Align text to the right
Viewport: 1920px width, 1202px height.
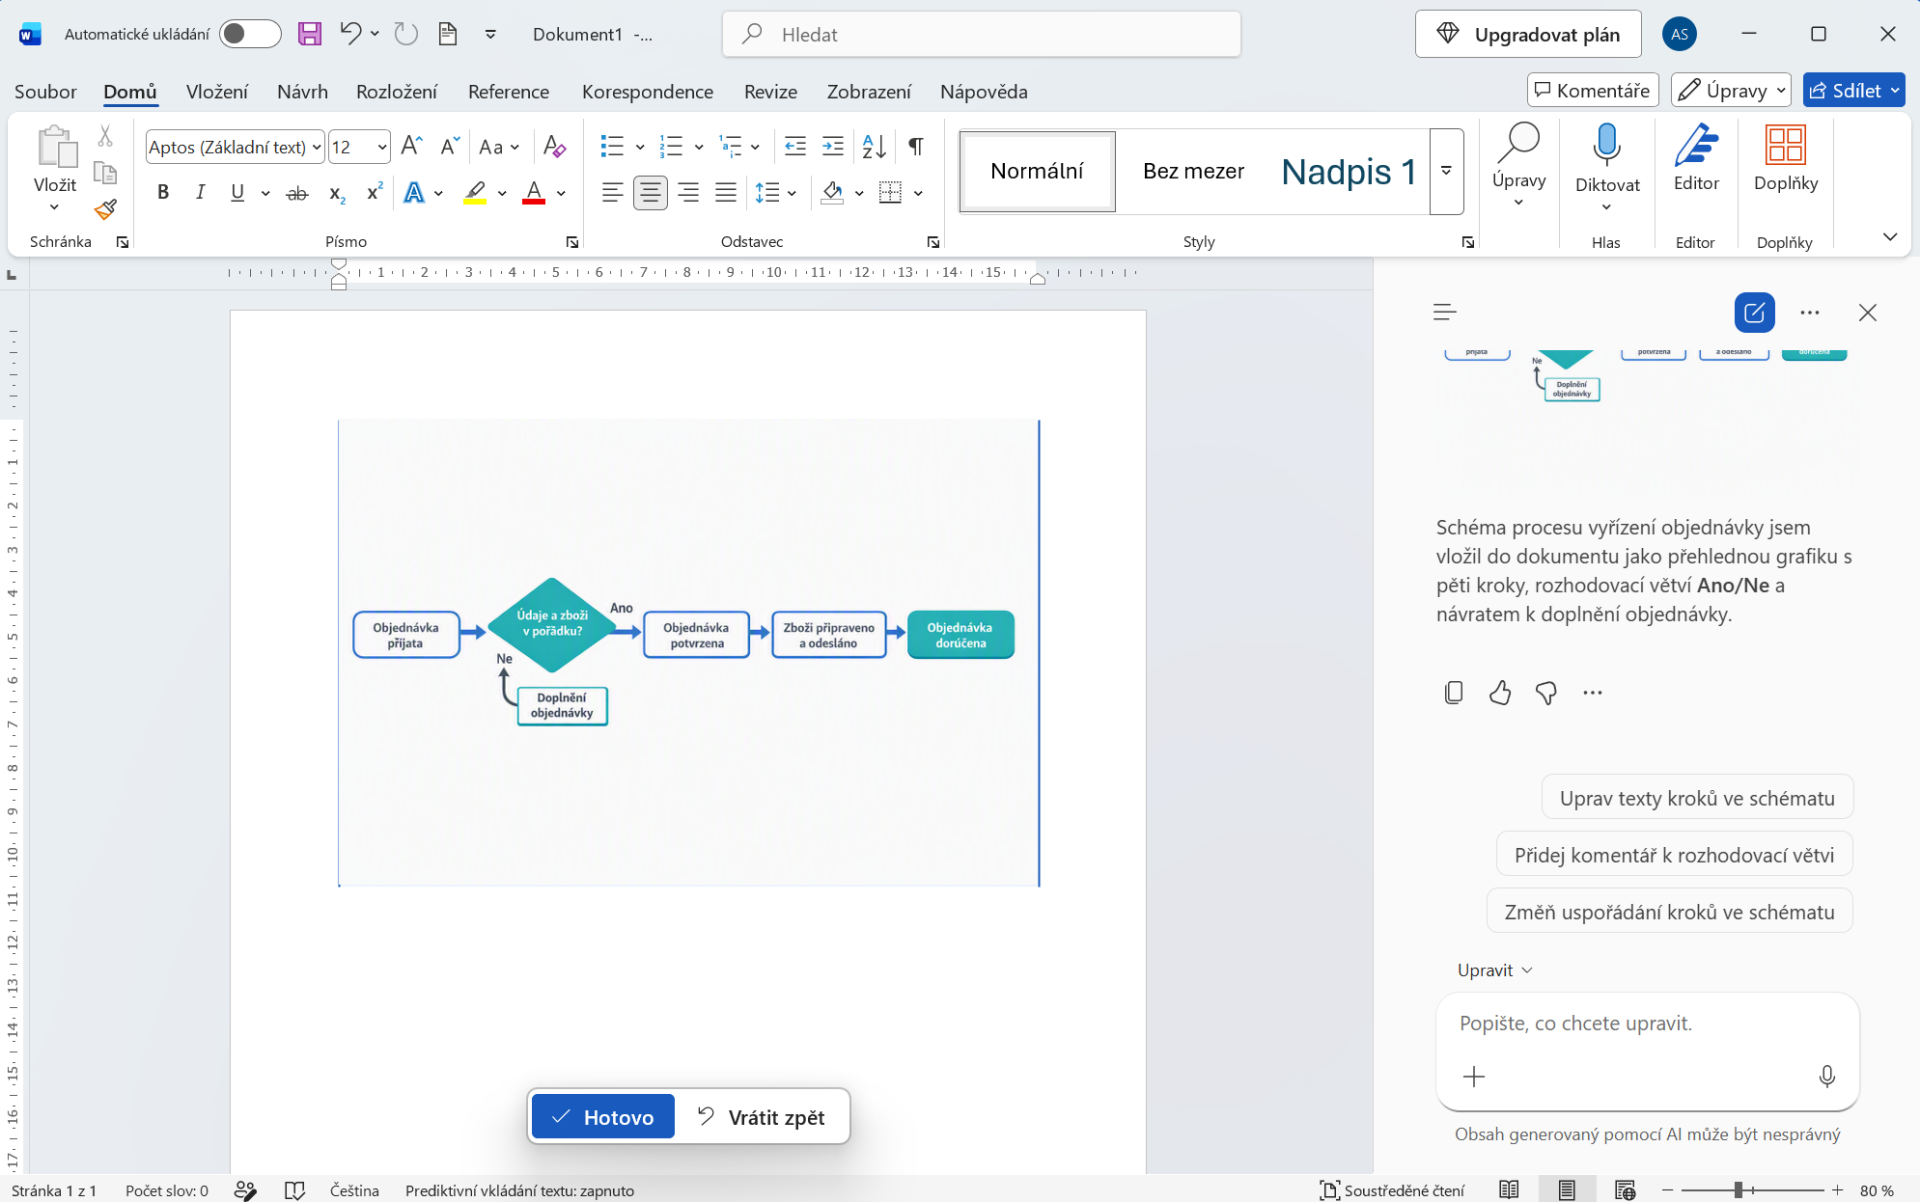pyautogui.click(x=688, y=193)
